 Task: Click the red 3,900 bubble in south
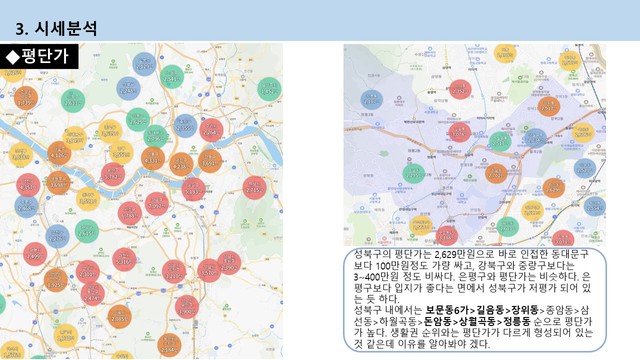pyautogui.click(x=187, y=307)
